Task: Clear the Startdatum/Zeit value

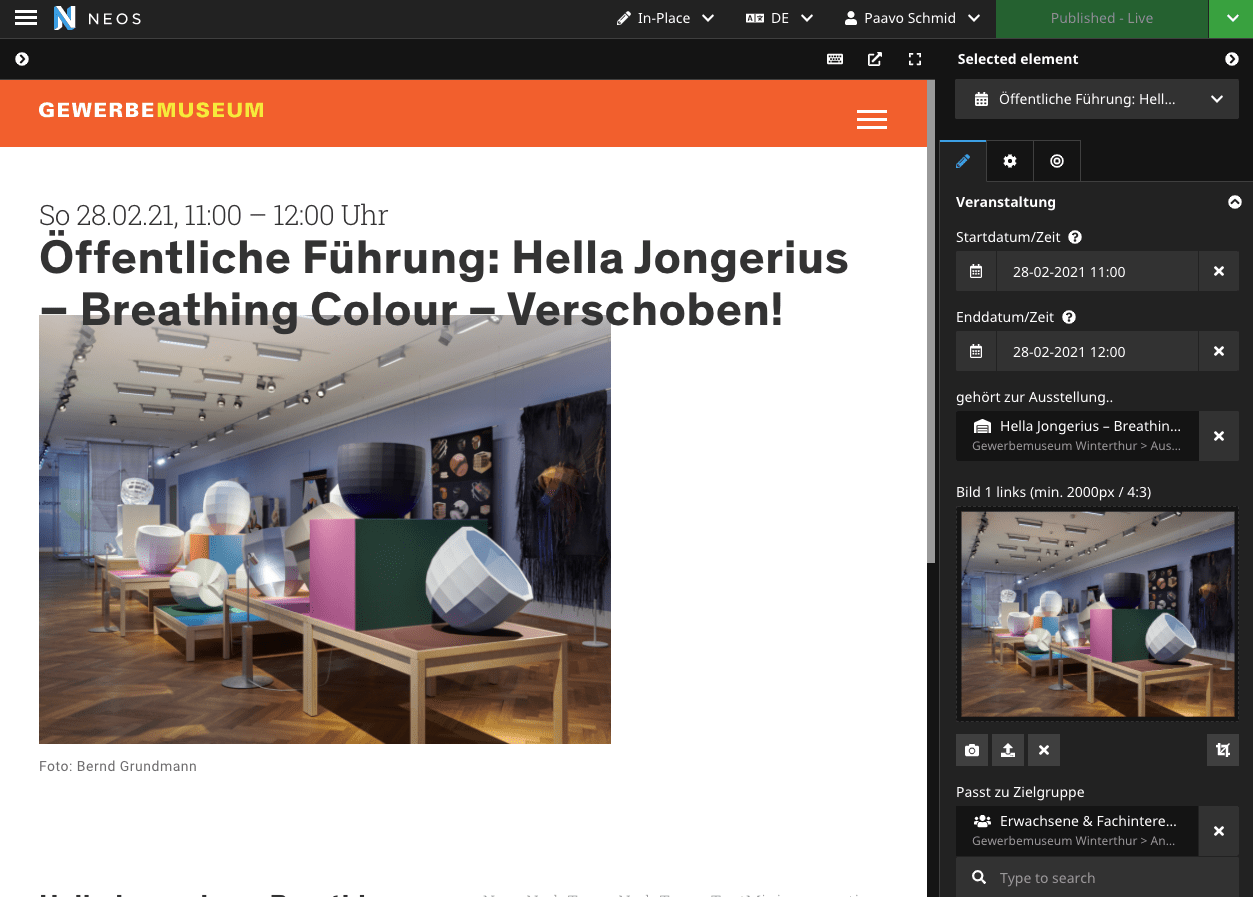Action: [x=1219, y=271]
